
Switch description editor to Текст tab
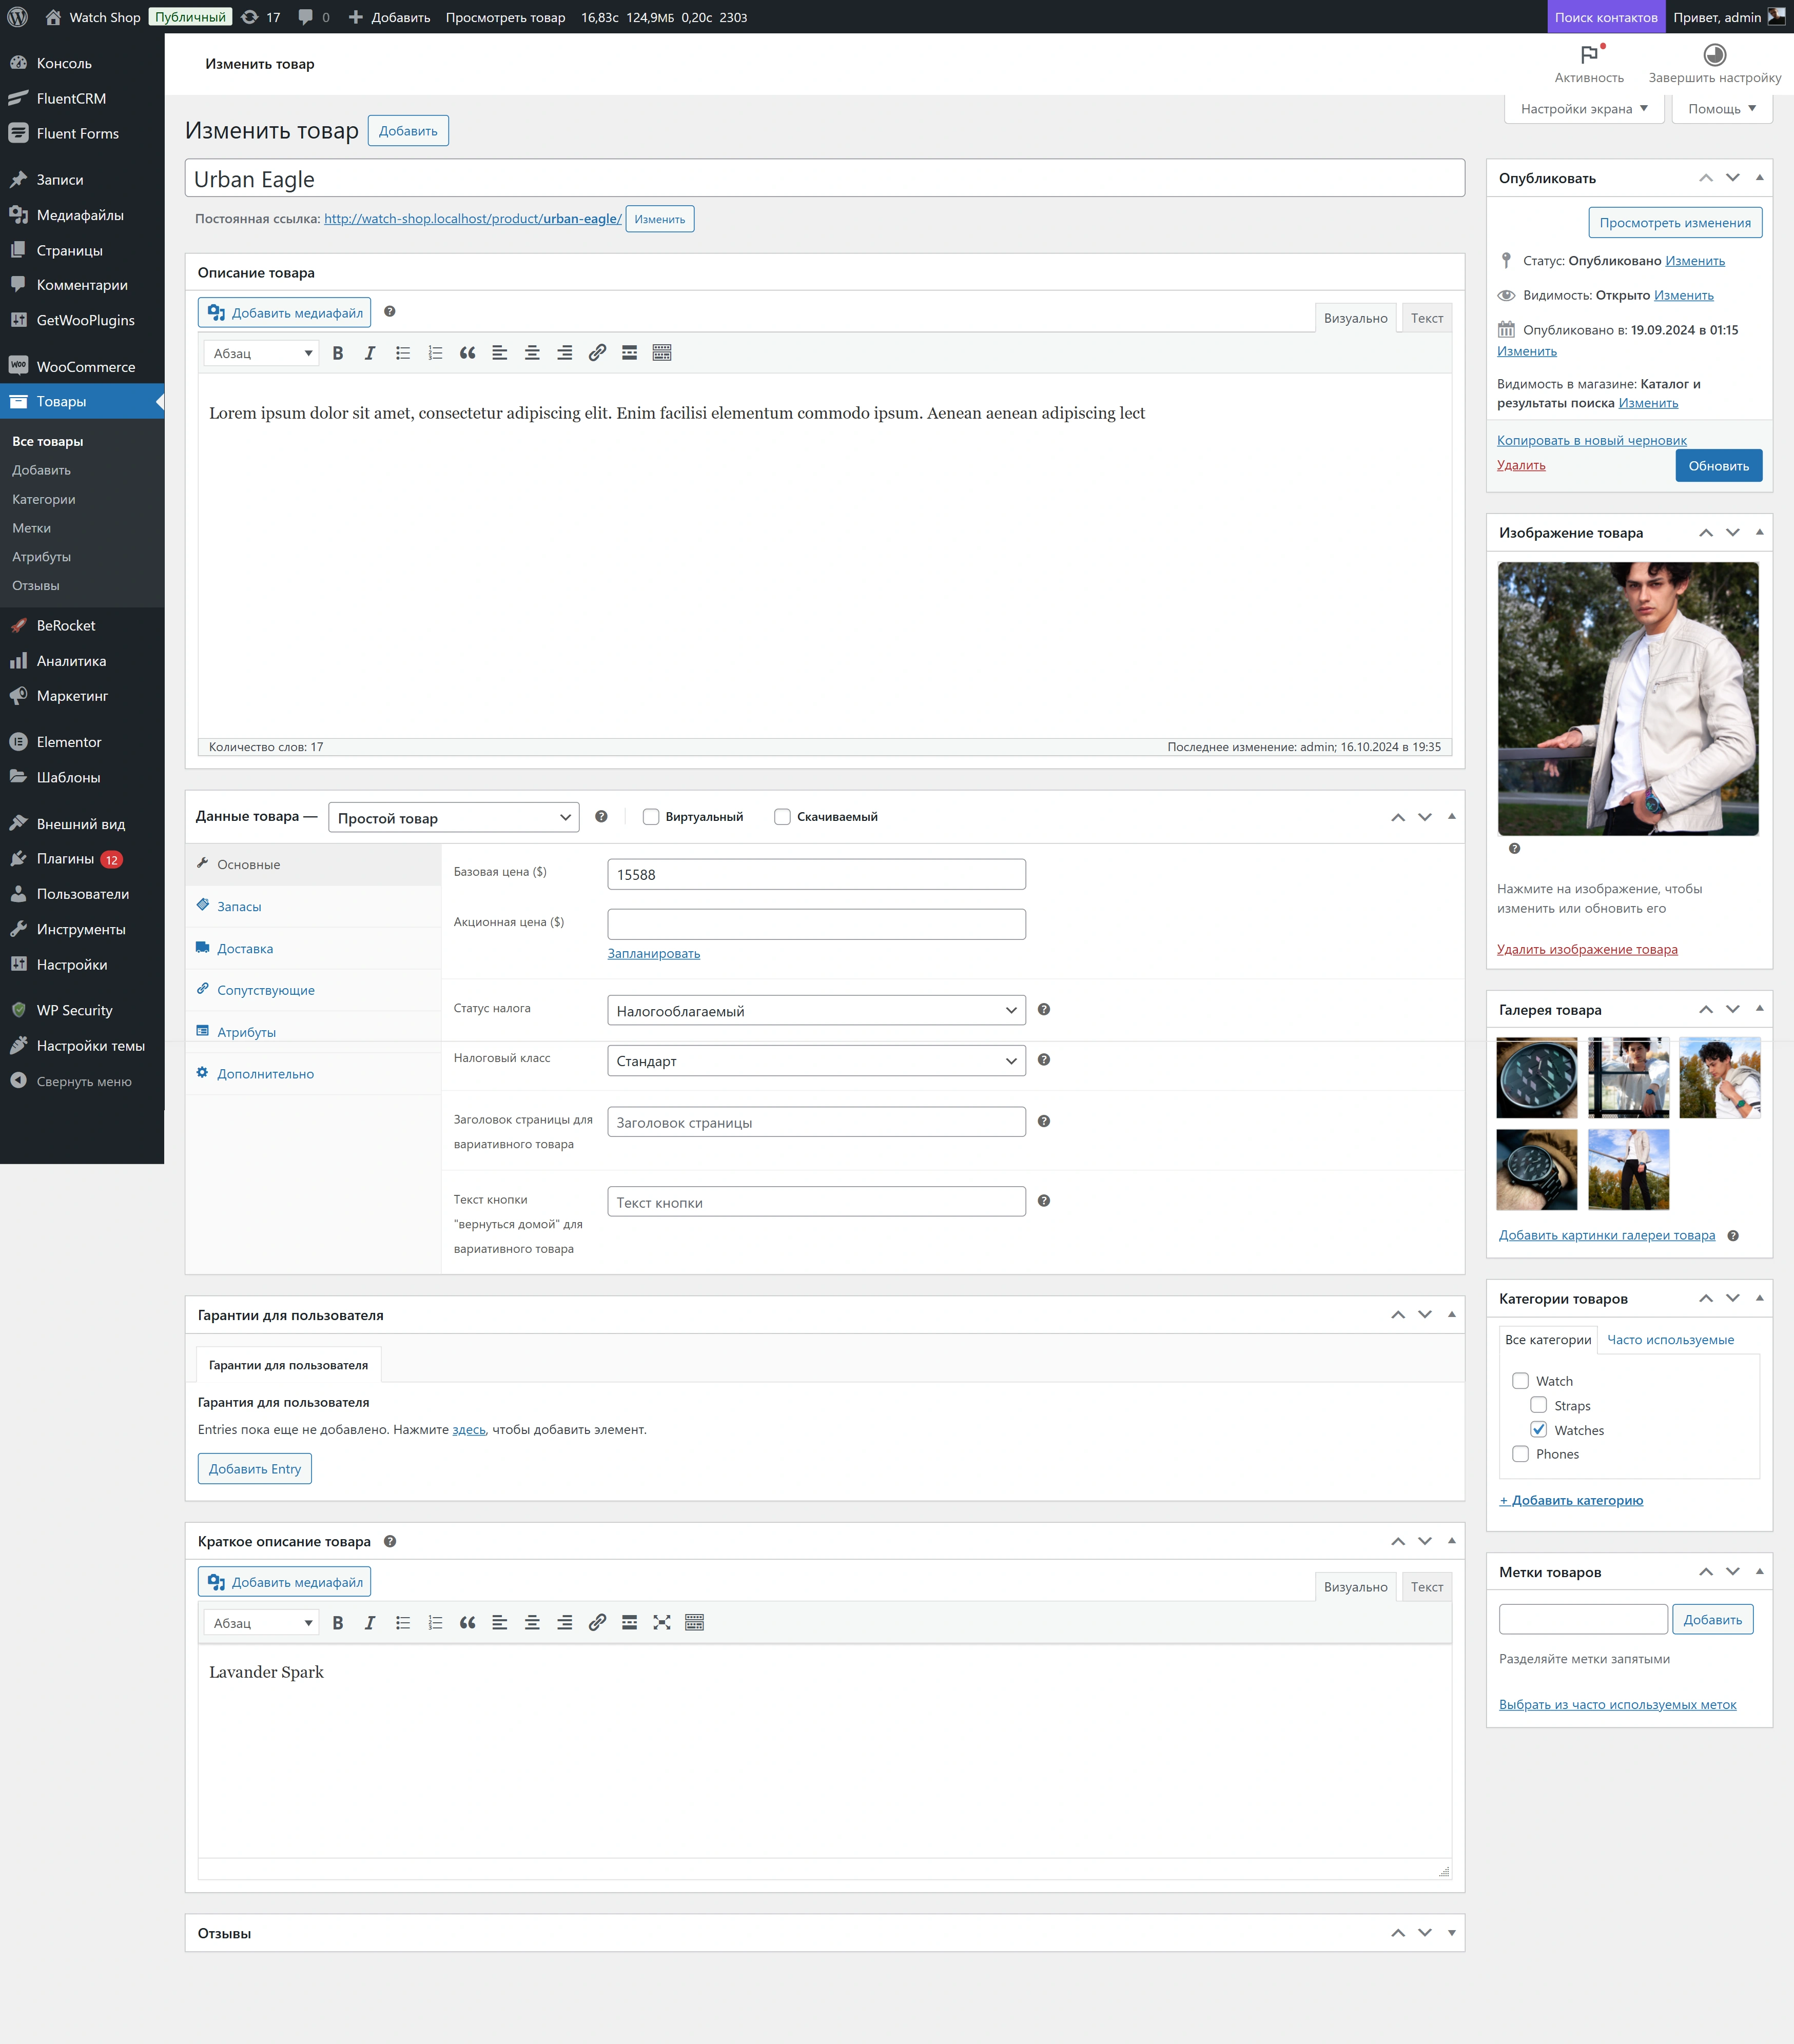[1426, 318]
